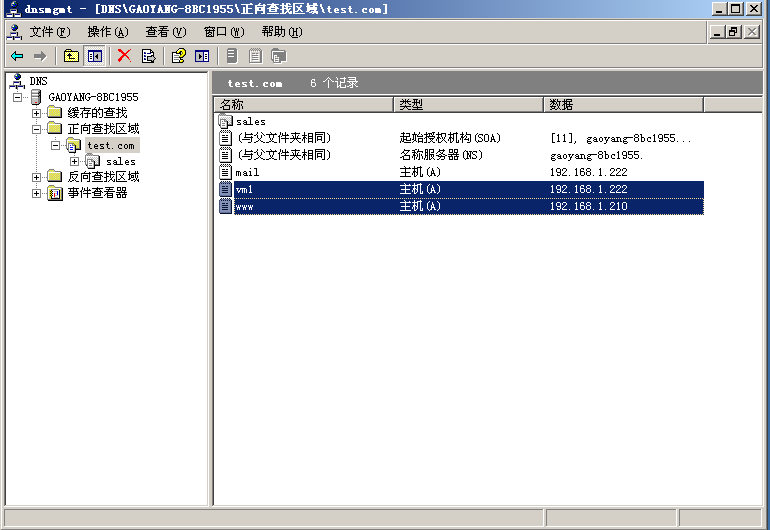Click the 缓存的查找 folder icon
Viewport: 770px width, 530px height.
tap(55, 112)
